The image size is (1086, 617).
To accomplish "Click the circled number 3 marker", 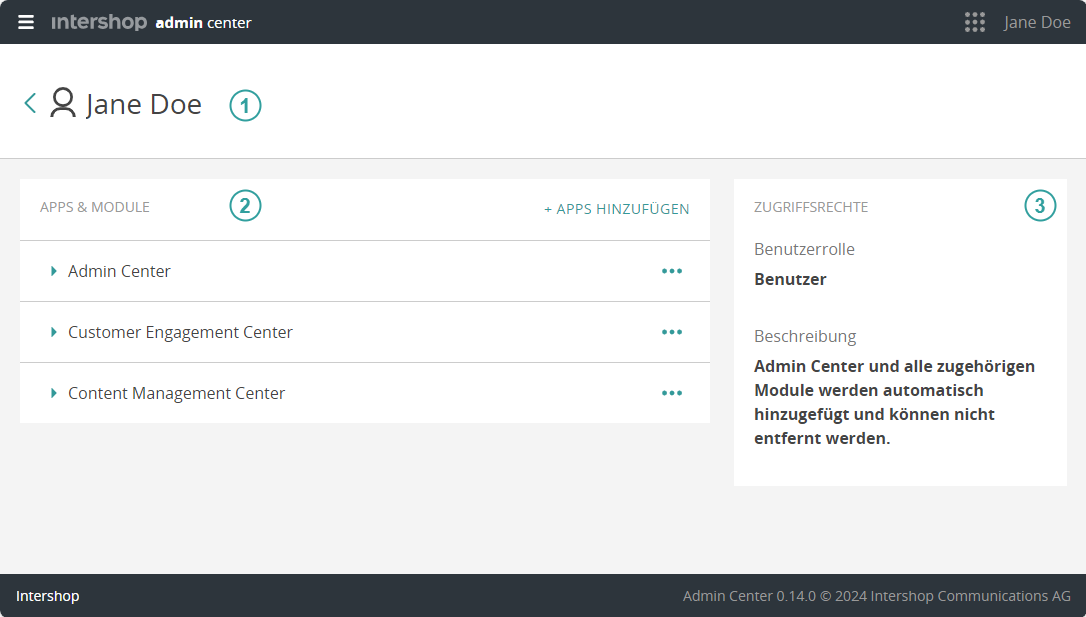I will click(x=1040, y=206).
